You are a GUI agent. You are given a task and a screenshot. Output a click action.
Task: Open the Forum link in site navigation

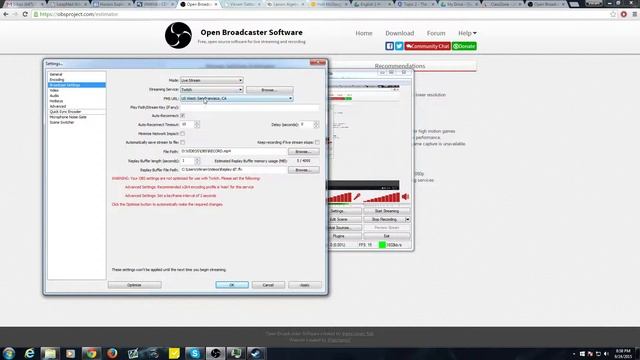(x=436, y=33)
